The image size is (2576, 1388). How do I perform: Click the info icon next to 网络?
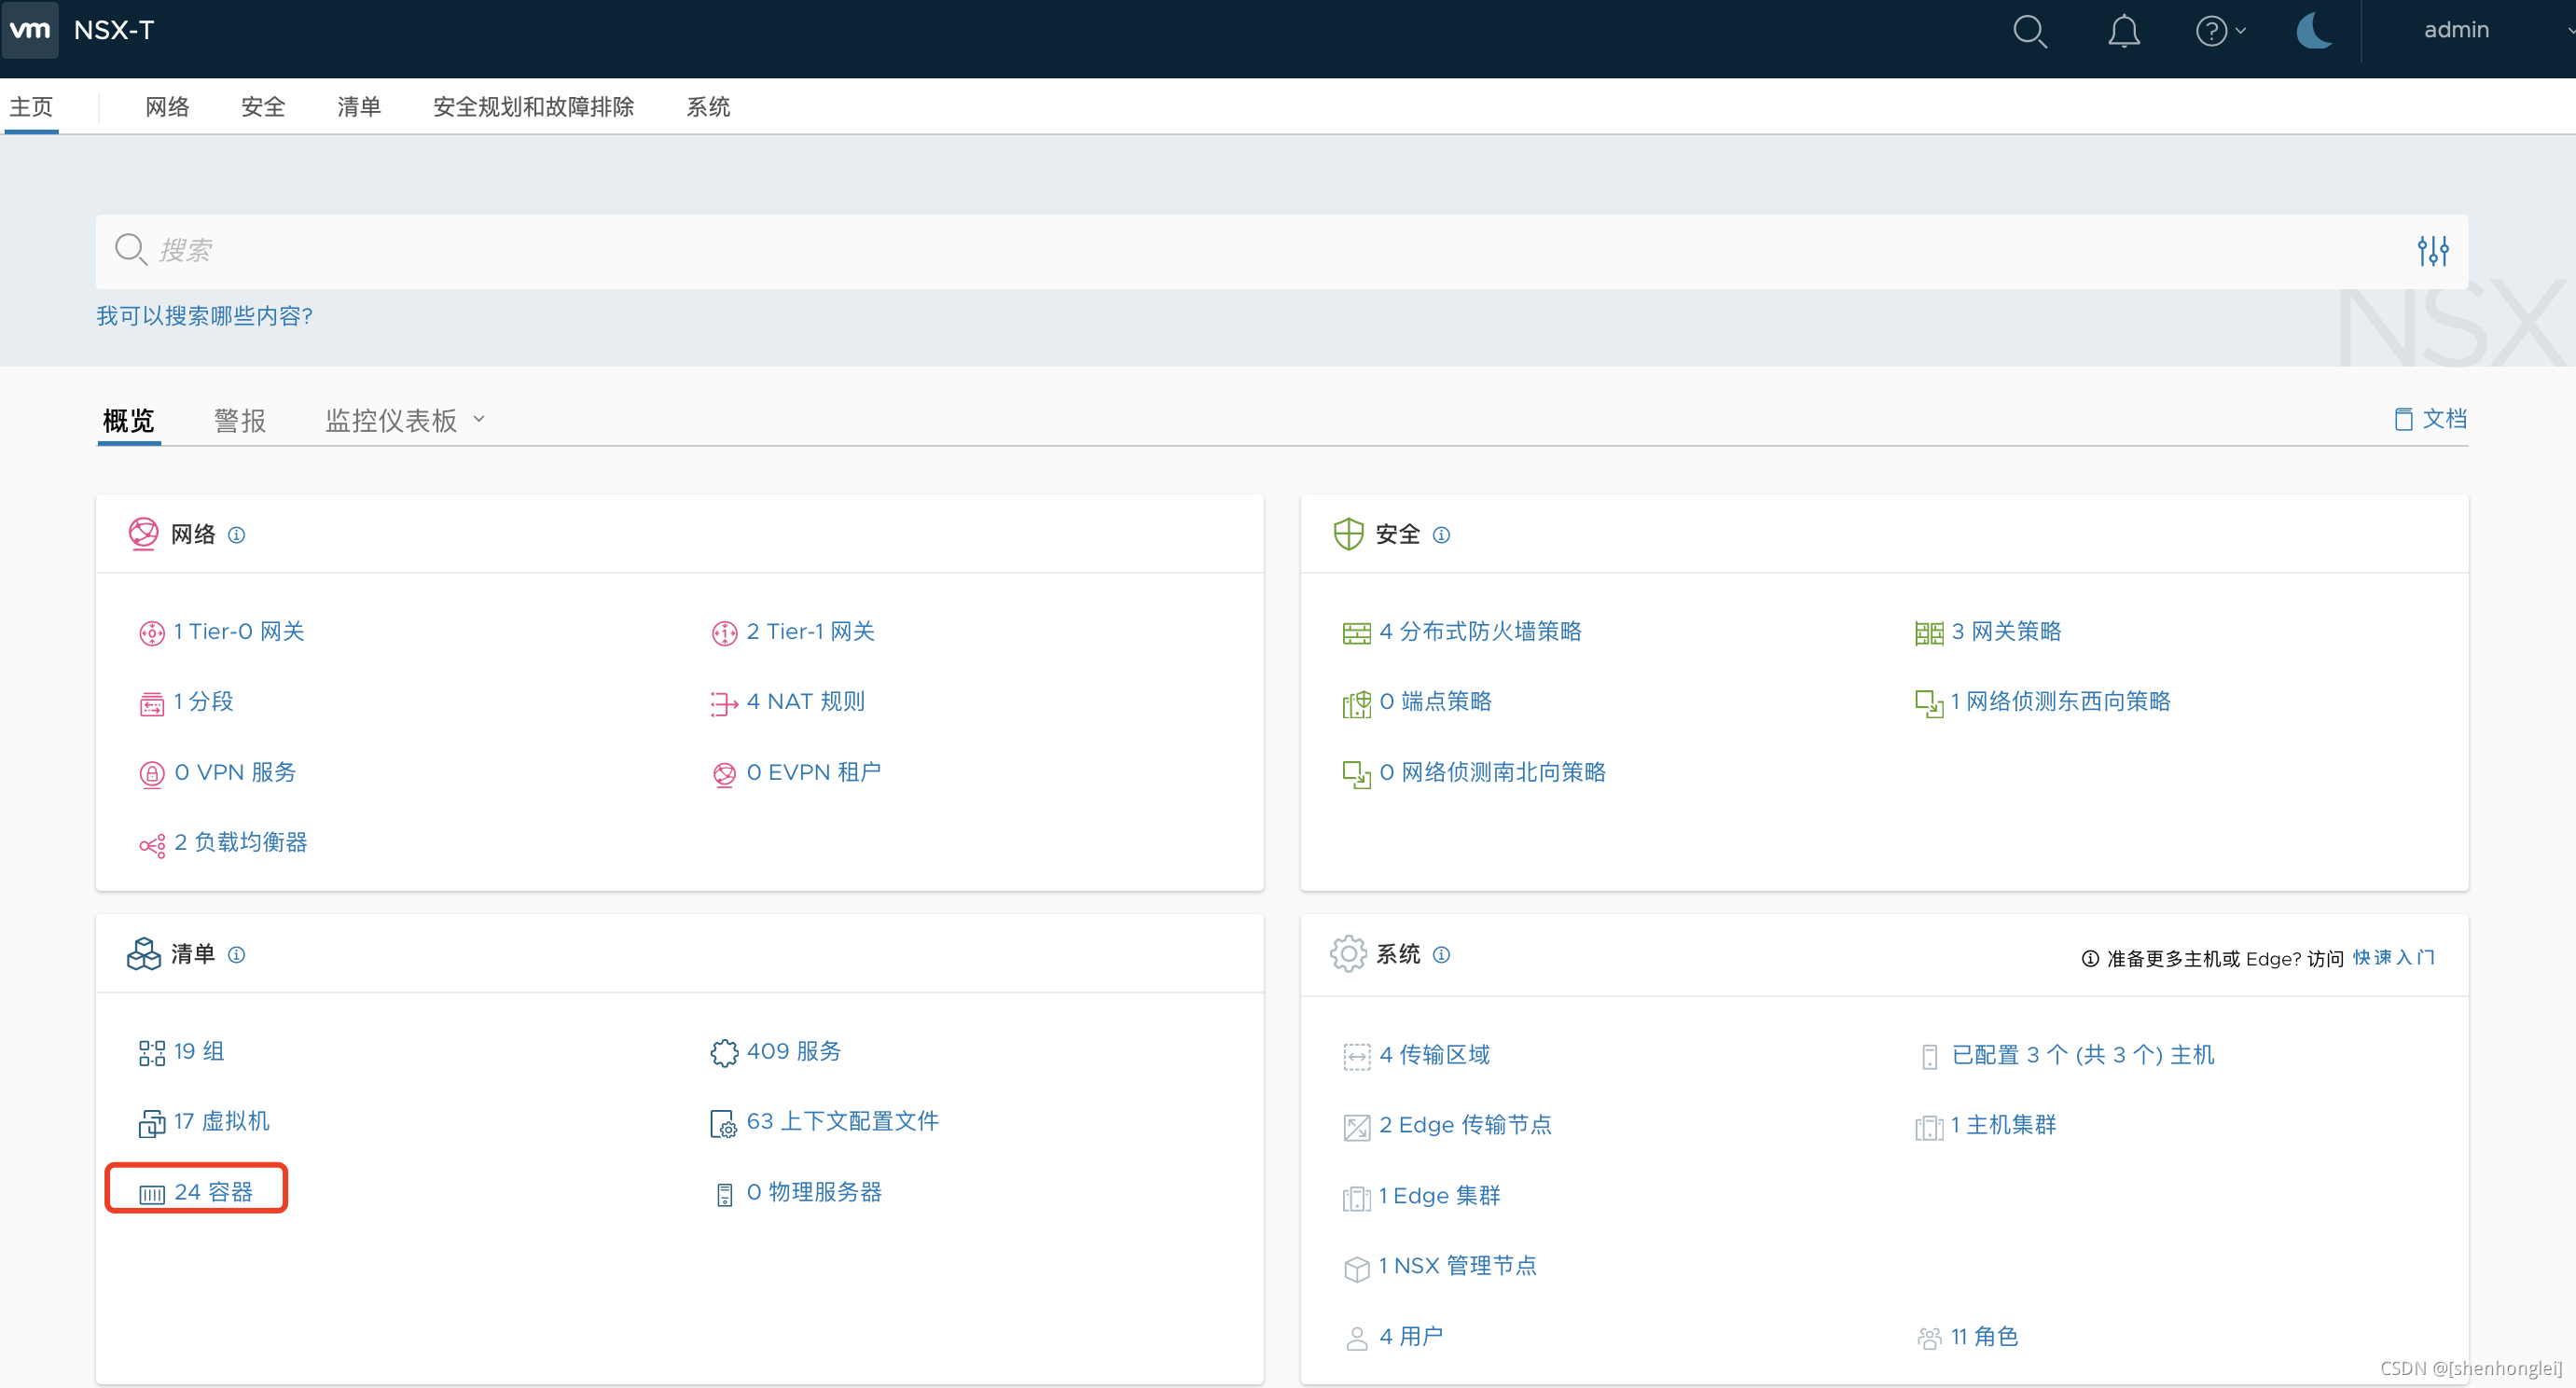point(236,535)
